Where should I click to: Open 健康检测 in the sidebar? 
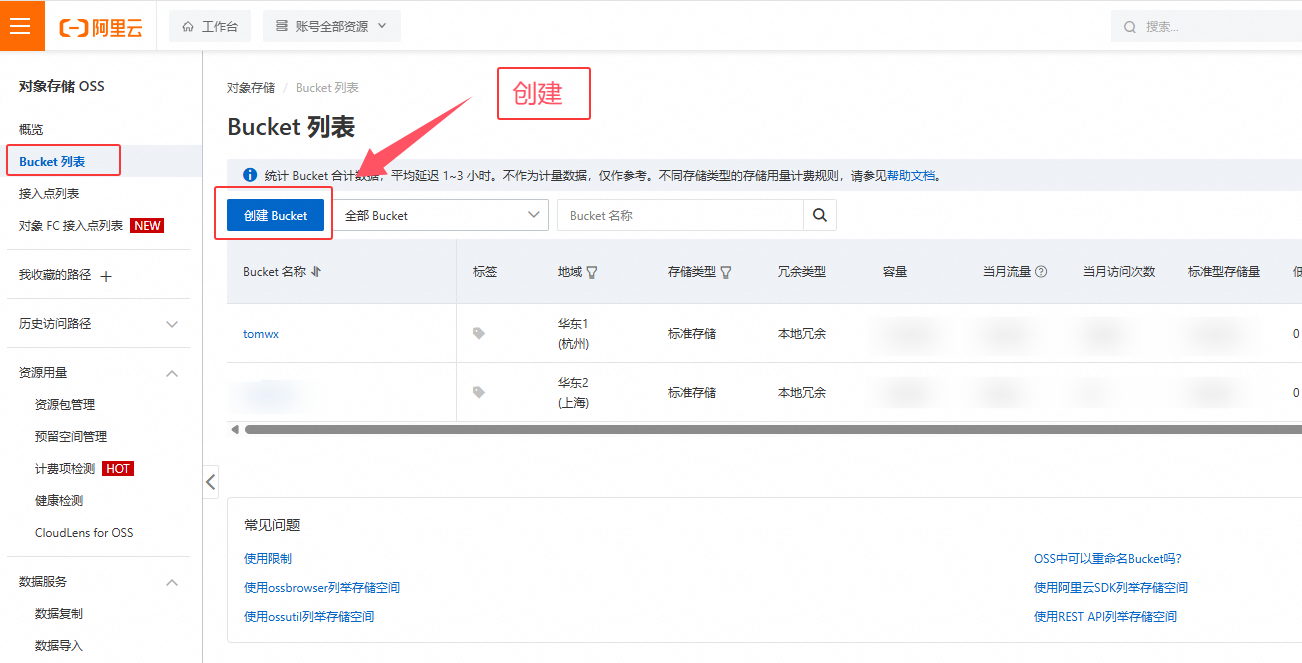[x=59, y=501]
